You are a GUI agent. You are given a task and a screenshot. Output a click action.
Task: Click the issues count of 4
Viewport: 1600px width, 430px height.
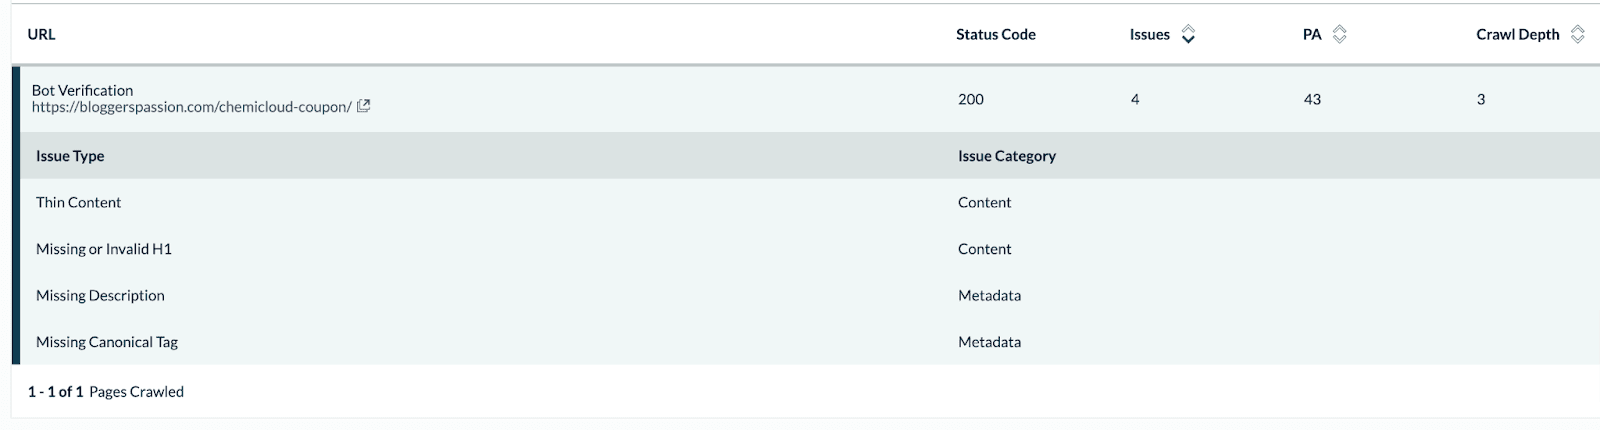(x=1135, y=99)
